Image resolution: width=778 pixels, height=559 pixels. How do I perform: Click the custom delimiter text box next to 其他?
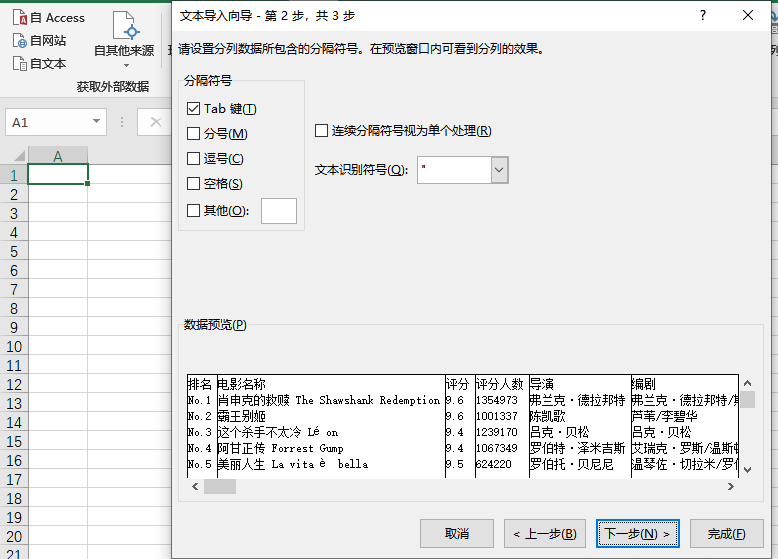(x=279, y=211)
